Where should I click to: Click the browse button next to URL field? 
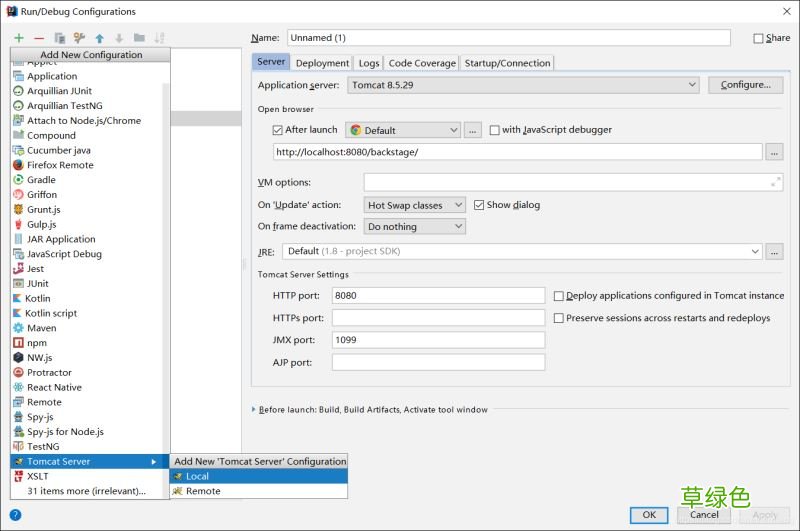[774, 152]
